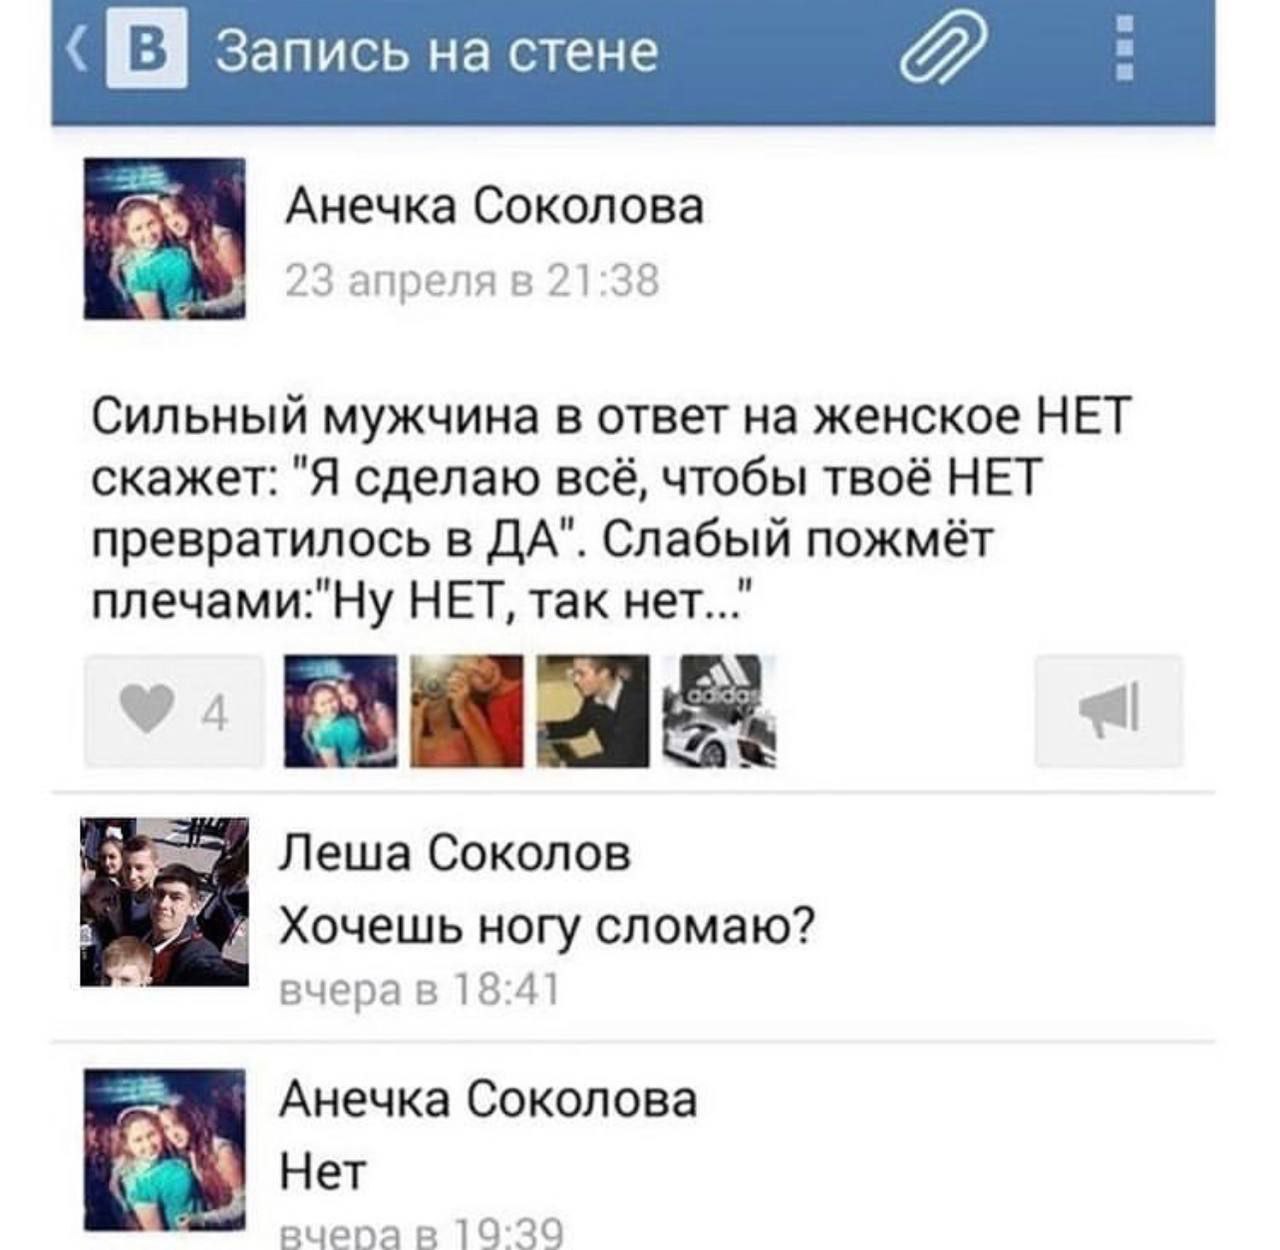Screen dimensions: 1280x1250
Task: Tap Анечка's avatar beside 'Нет' reply
Action: [x=164, y=1150]
